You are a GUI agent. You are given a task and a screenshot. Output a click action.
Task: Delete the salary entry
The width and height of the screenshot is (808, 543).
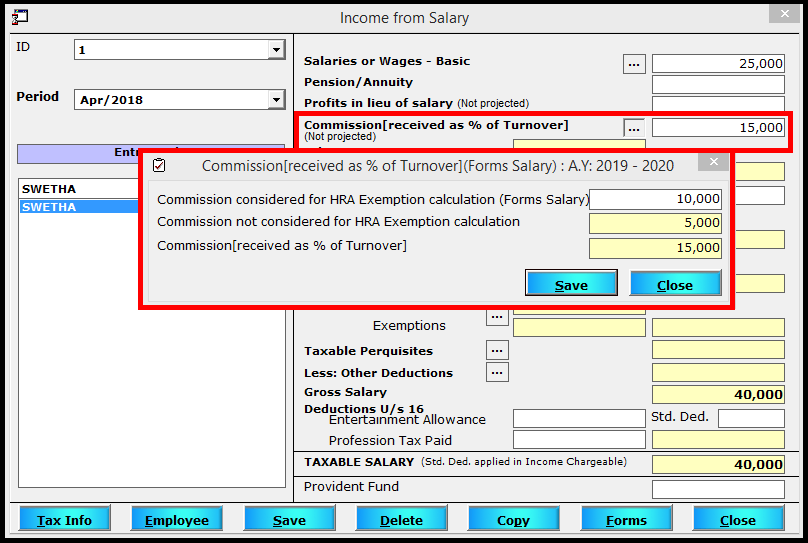[401, 519]
